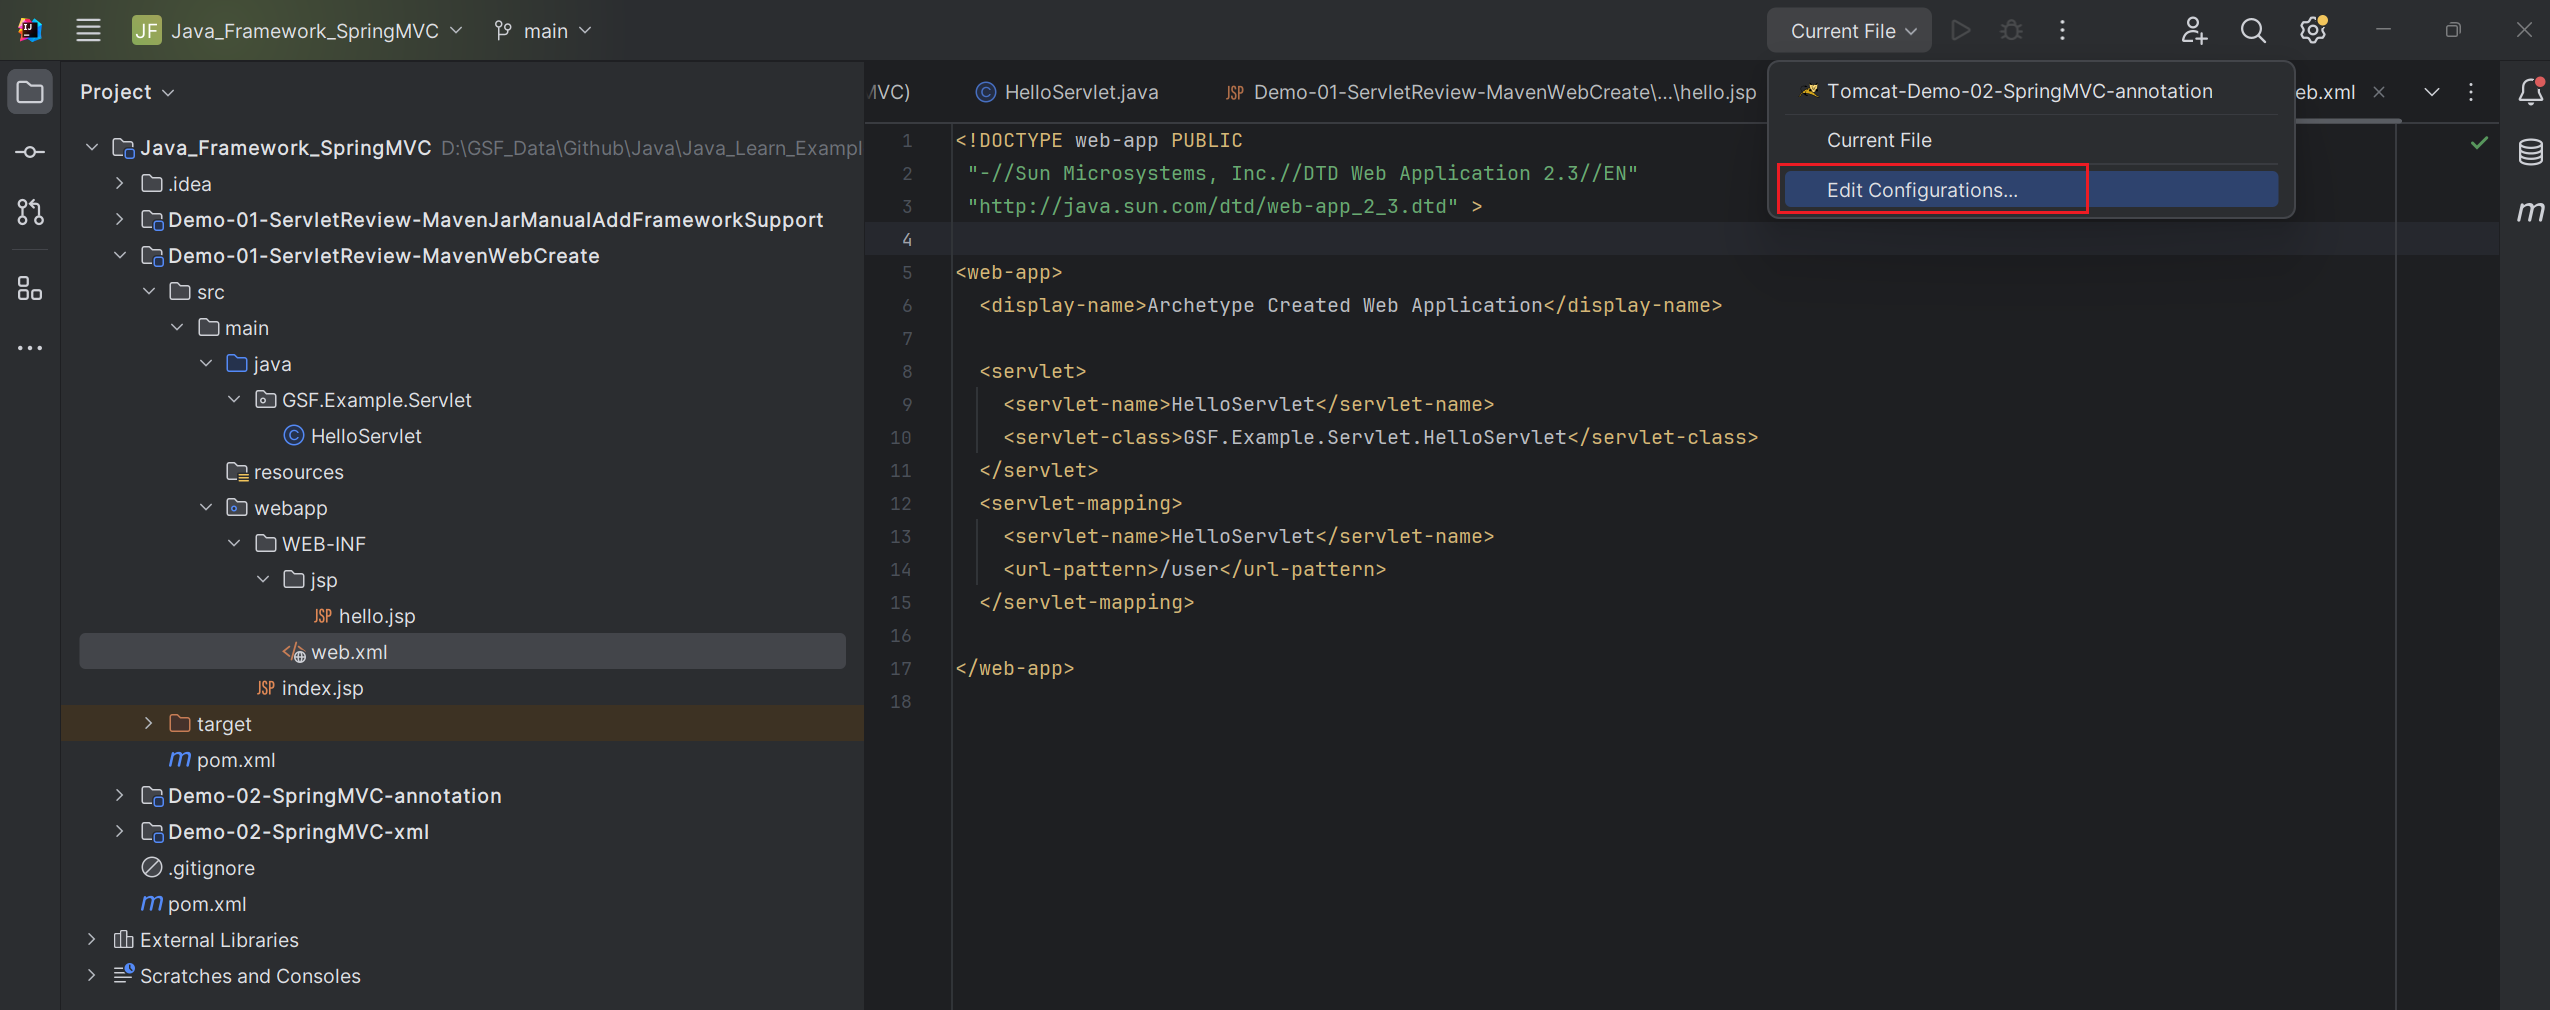Open Code With Me user icon

point(2193,31)
